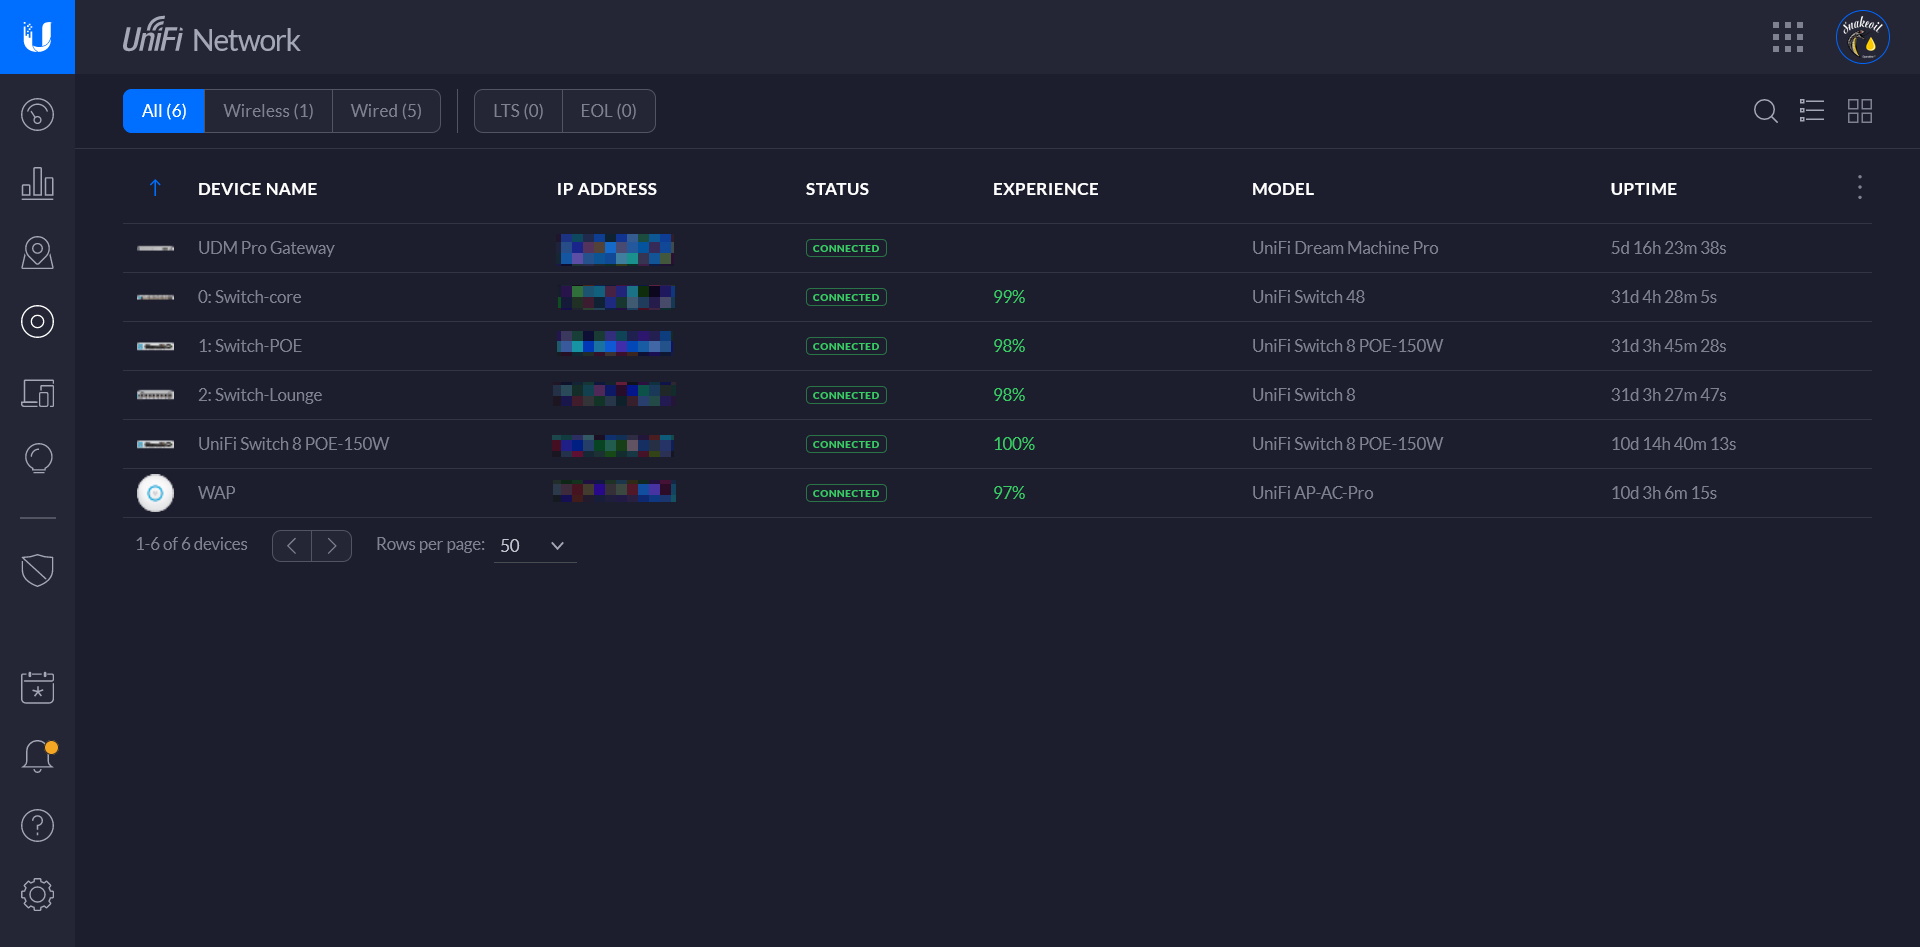This screenshot has height=947, width=1920.
Task: Click the 100% experience value
Action: coord(1013,444)
